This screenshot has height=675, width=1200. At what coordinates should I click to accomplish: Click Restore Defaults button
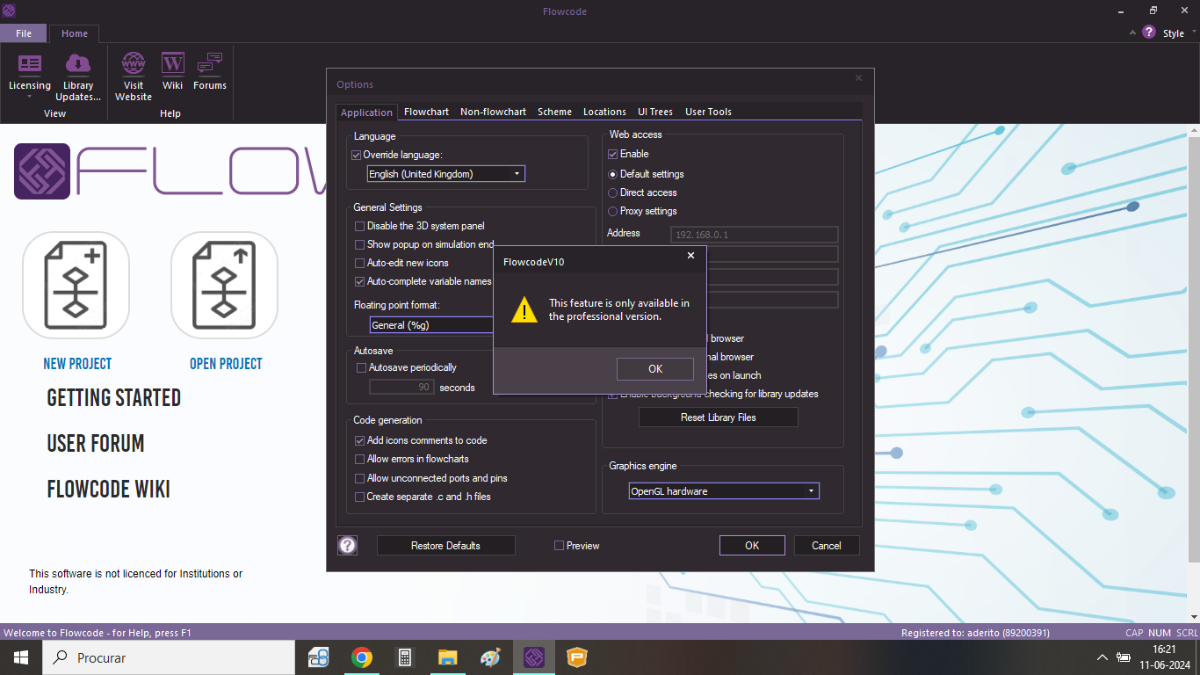[446, 546]
